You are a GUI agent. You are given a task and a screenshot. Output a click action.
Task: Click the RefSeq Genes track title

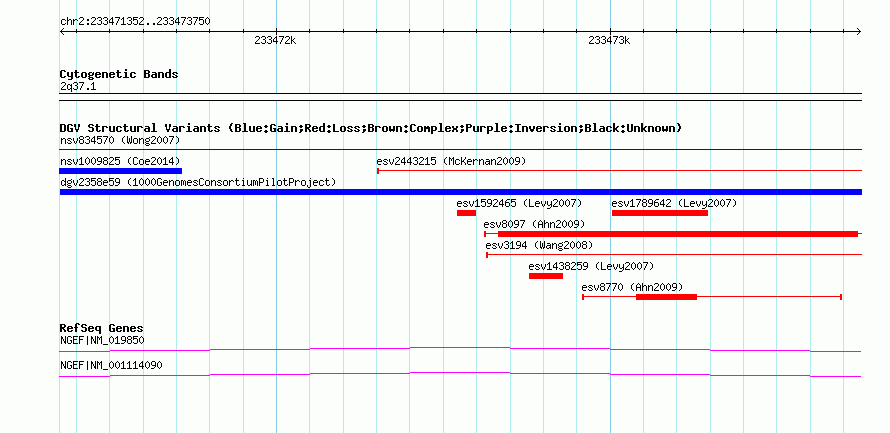pos(102,328)
